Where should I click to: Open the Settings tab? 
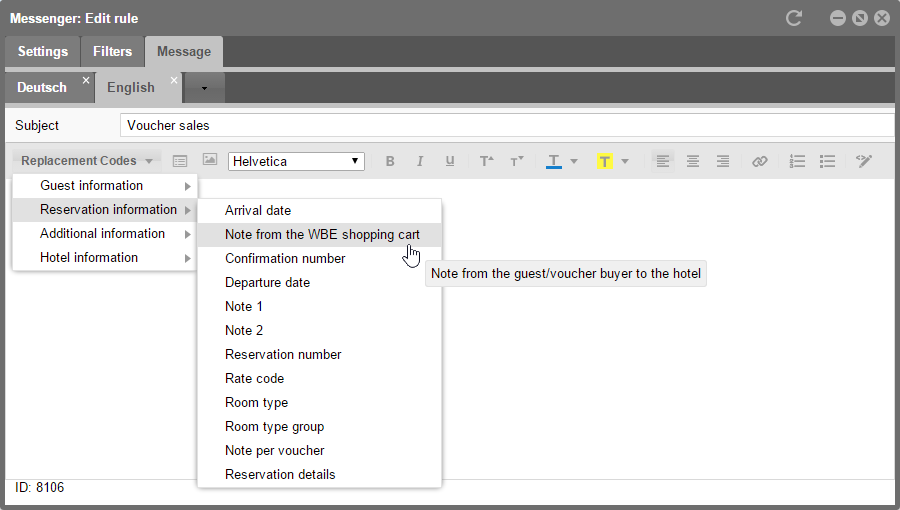click(42, 52)
